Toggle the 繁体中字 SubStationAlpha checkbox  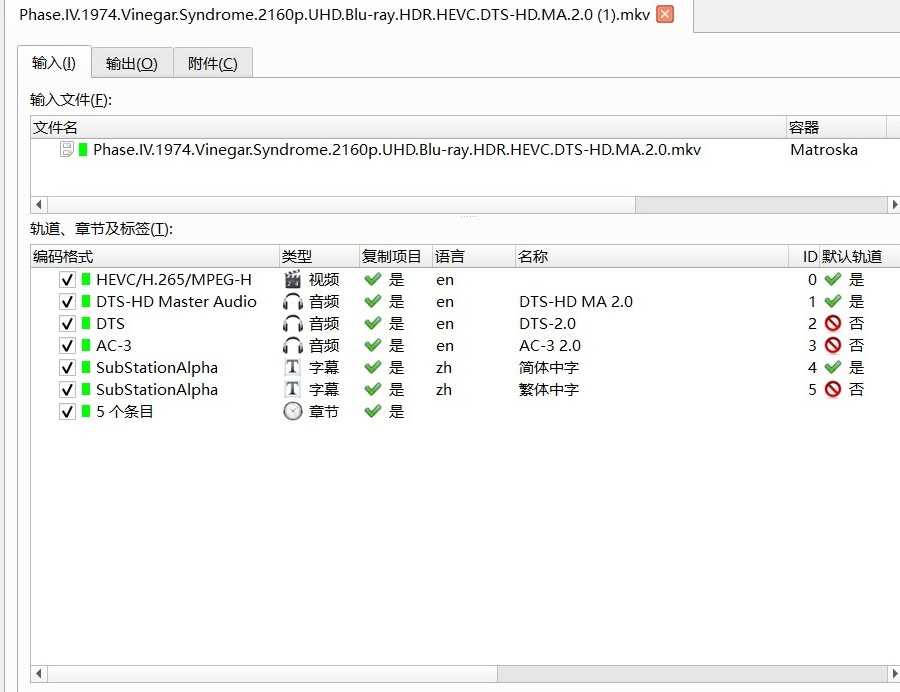(67, 390)
